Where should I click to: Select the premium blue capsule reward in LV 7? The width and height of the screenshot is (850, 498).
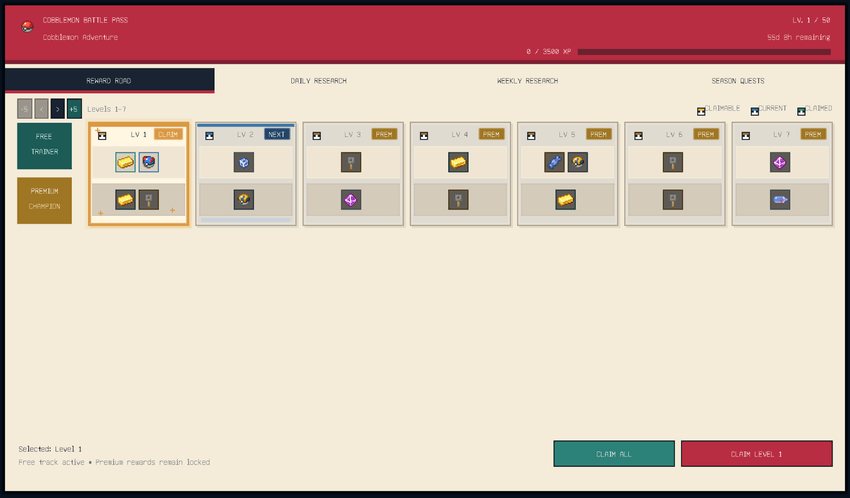point(780,199)
